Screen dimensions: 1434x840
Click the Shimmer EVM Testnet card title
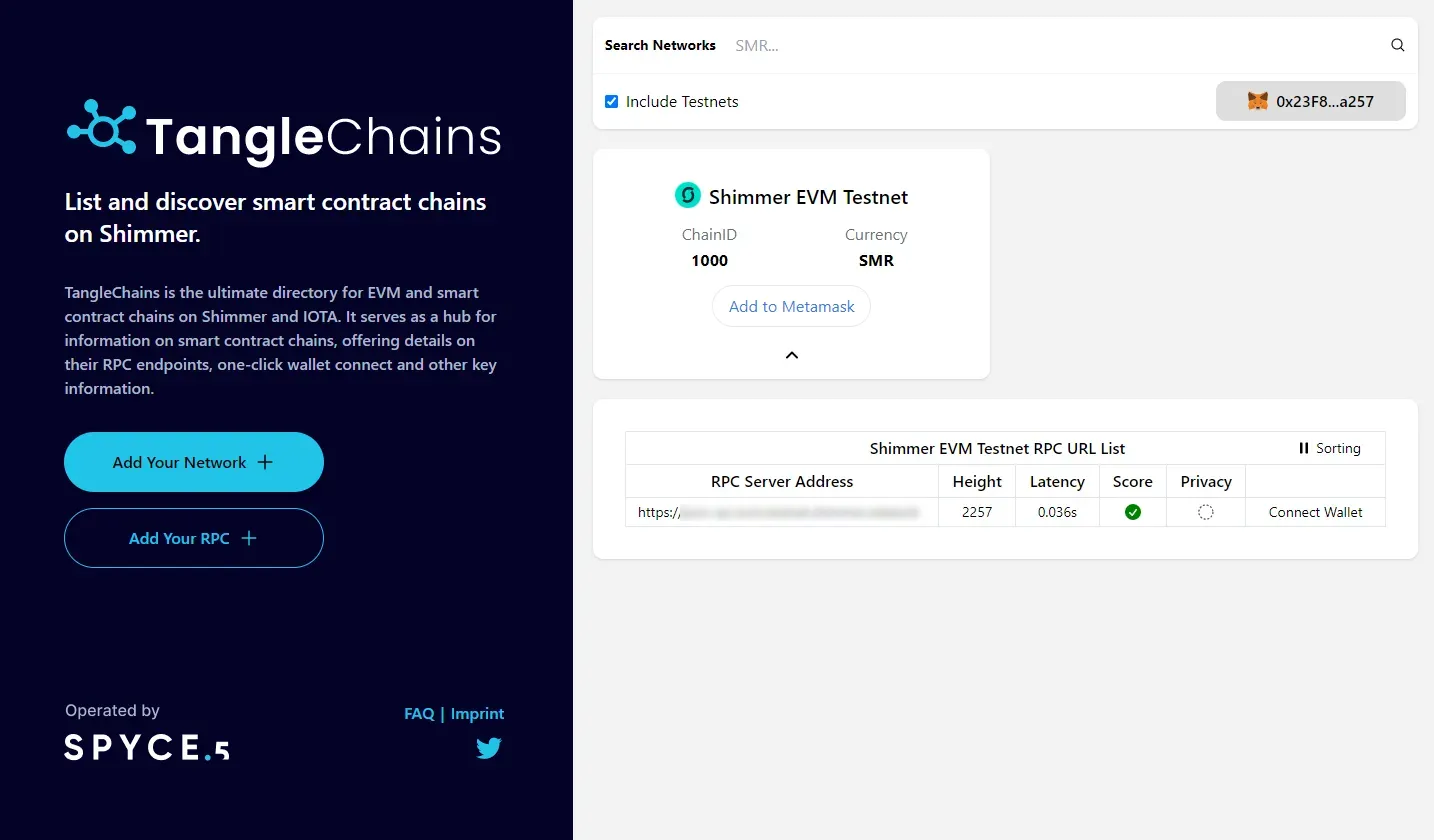808,197
